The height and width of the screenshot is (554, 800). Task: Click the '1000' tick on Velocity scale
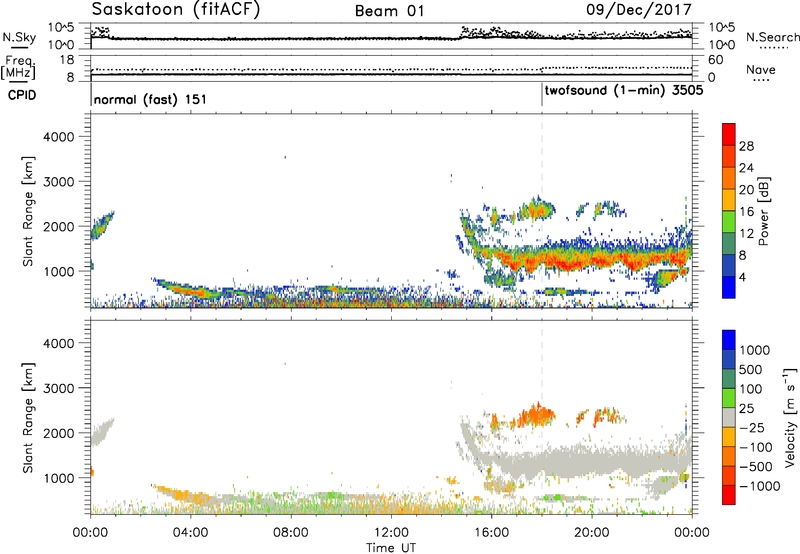pos(755,350)
